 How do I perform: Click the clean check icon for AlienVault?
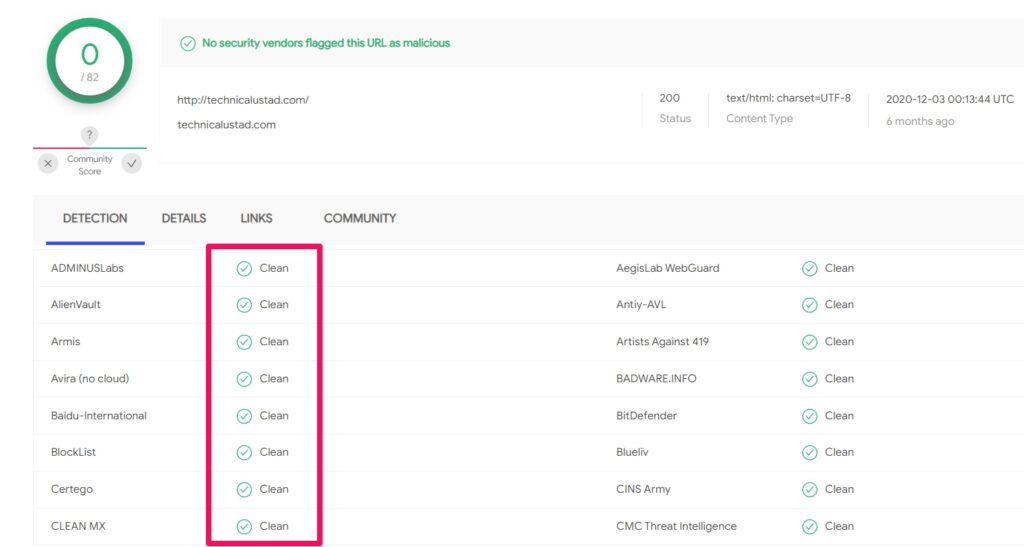[244, 305]
